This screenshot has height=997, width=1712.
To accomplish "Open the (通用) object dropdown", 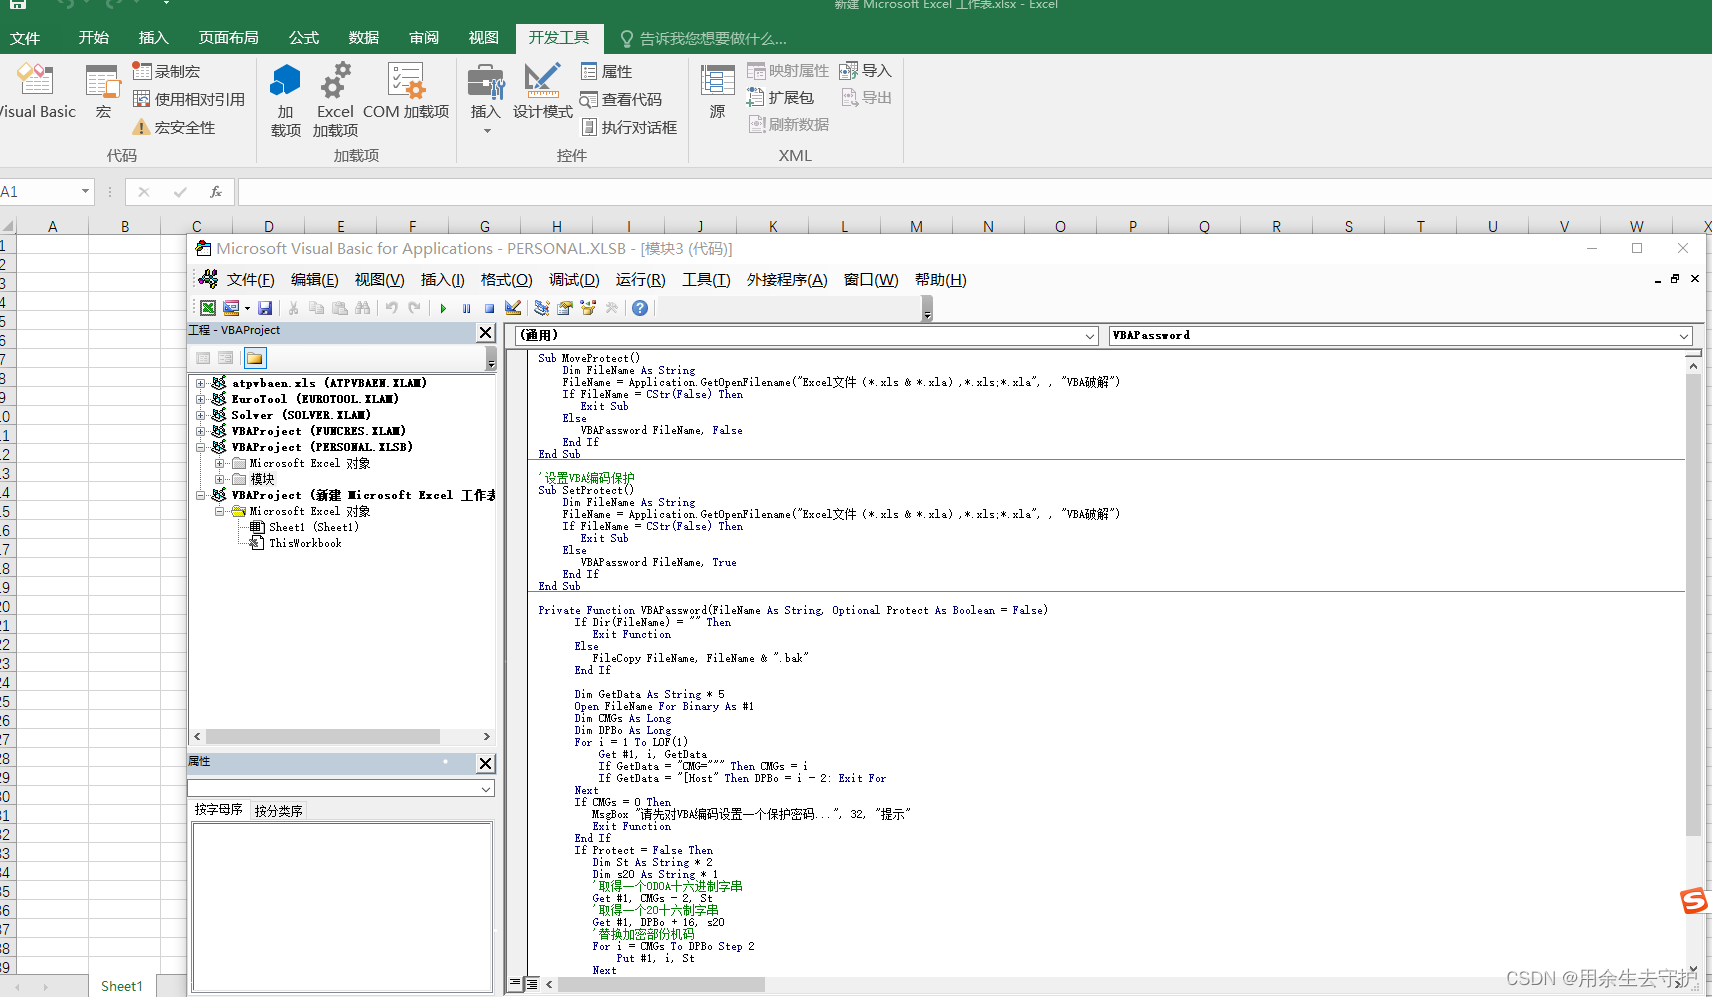I will (1090, 336).
